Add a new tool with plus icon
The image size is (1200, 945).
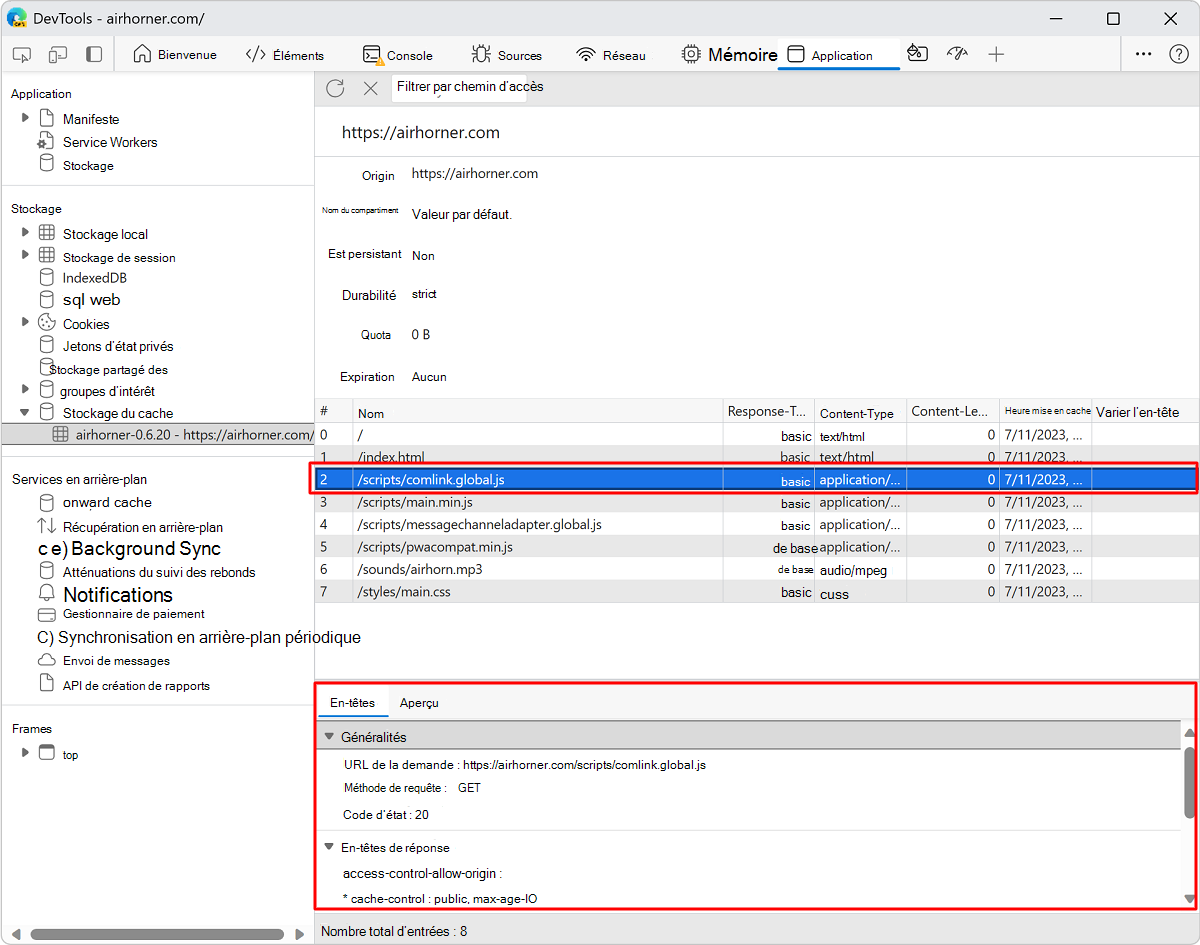coord(996,55)
